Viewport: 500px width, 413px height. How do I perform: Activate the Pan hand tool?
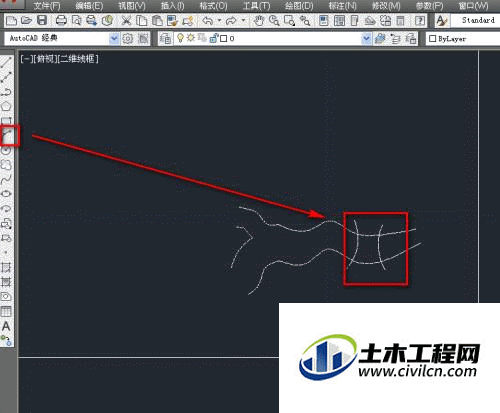pos(258,21)
